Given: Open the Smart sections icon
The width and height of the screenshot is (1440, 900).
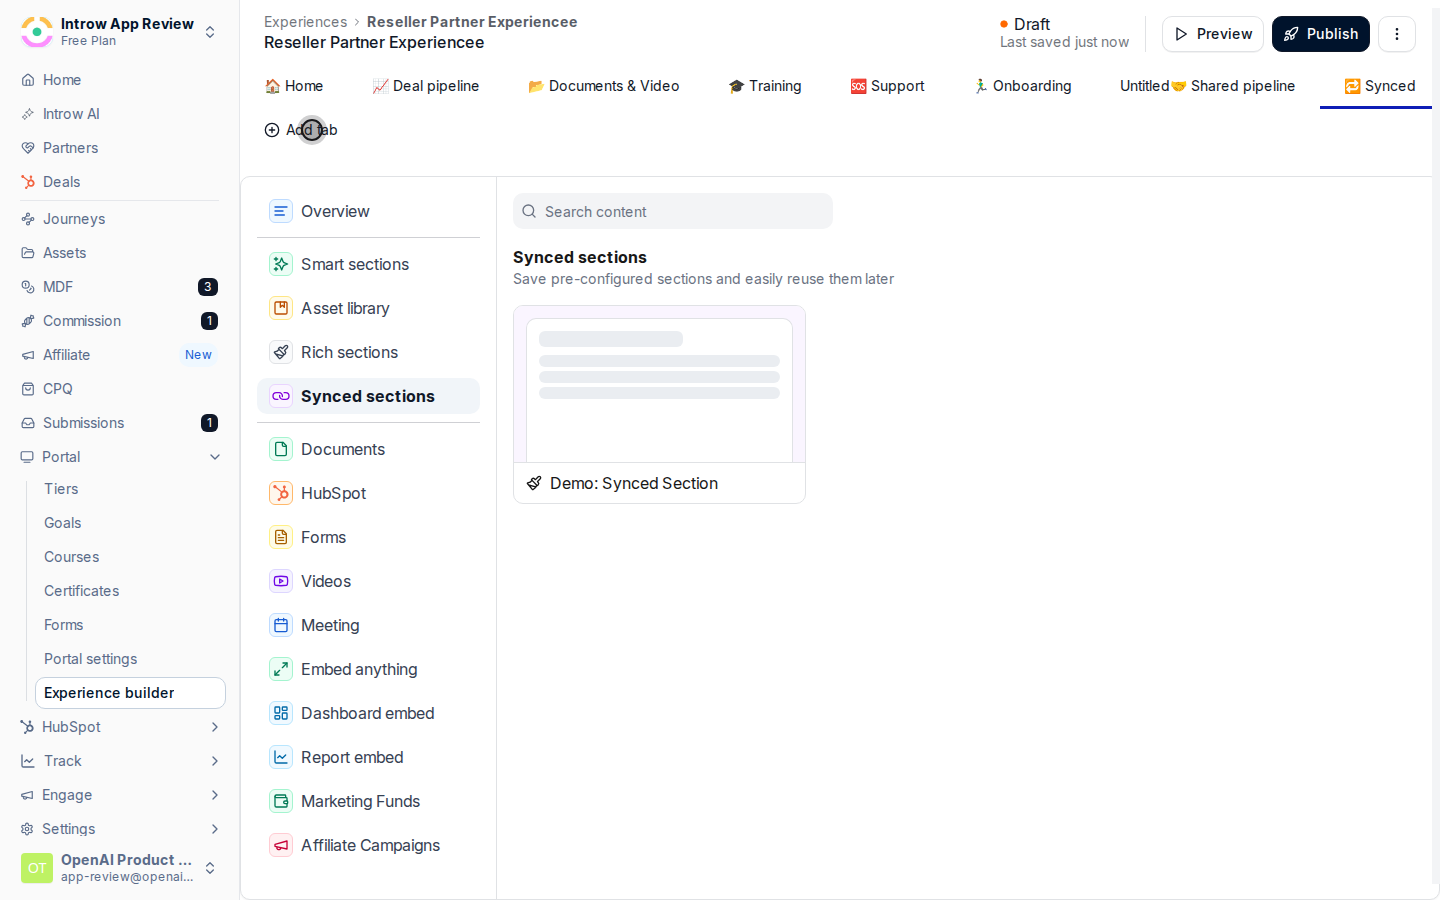Looking at the screenshot, I should pos(281,264).
